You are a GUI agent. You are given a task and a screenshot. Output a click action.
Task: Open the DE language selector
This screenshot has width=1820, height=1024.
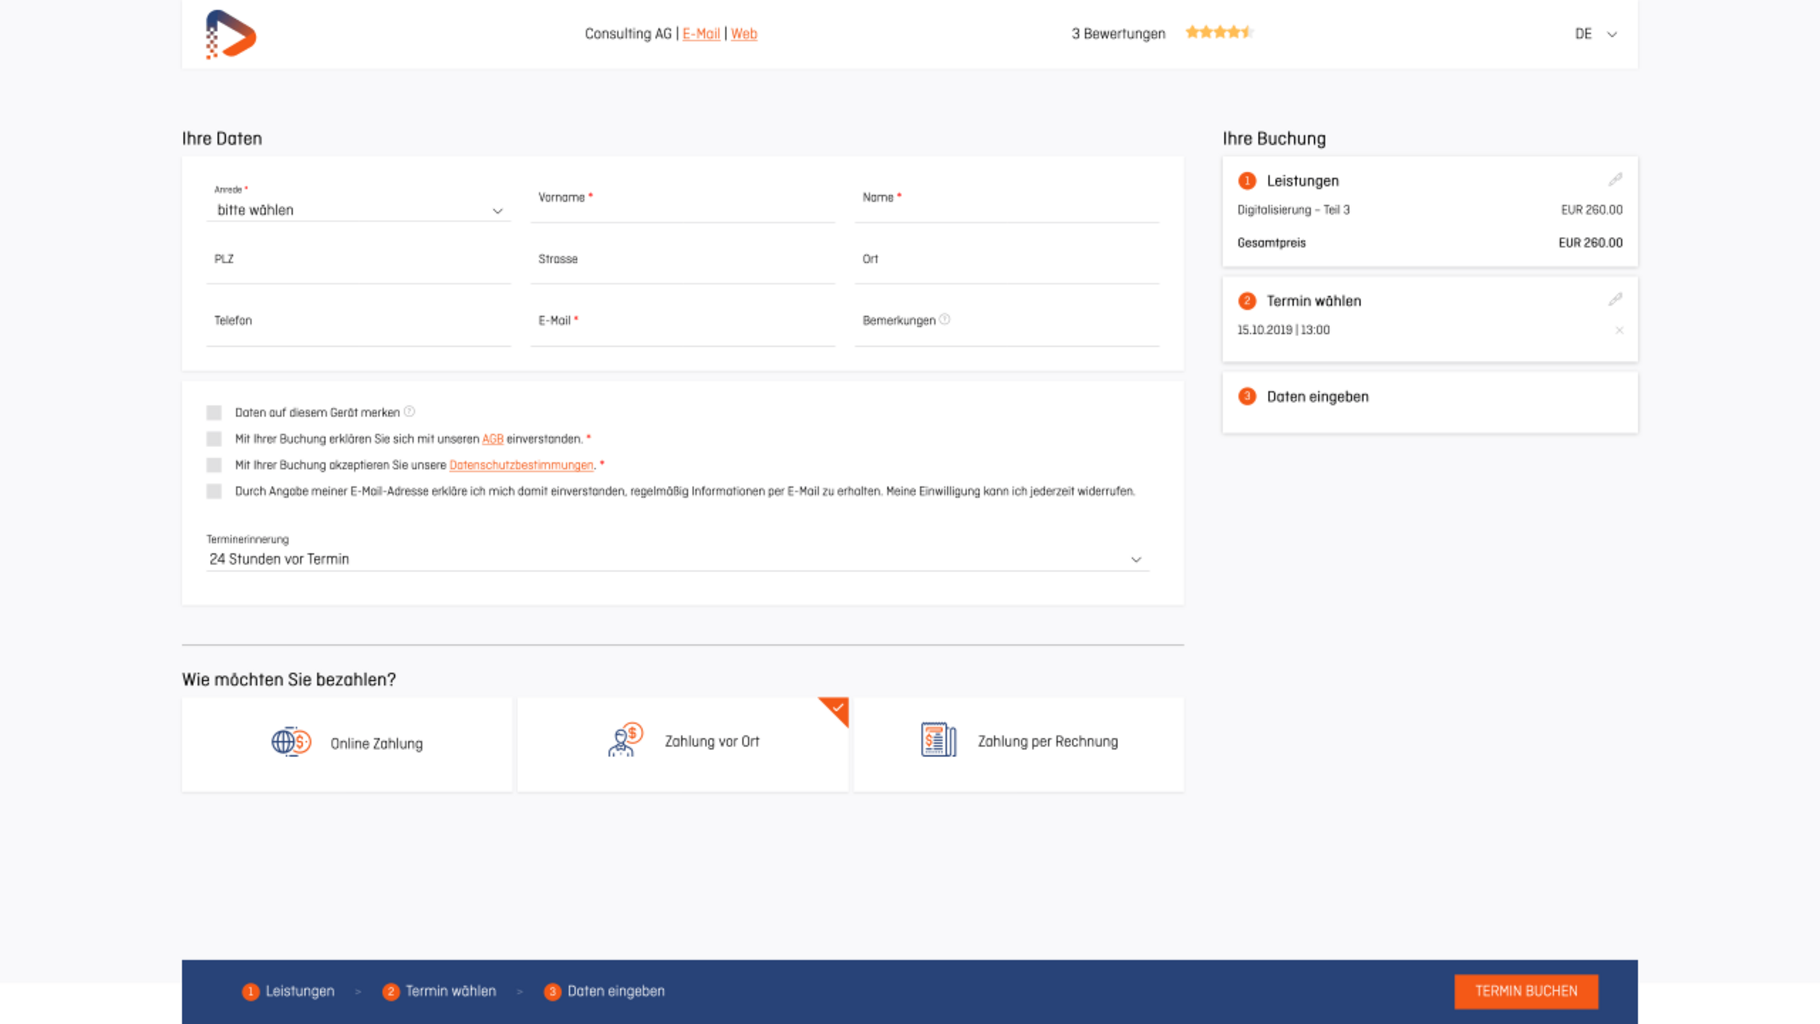point(1595,34)
